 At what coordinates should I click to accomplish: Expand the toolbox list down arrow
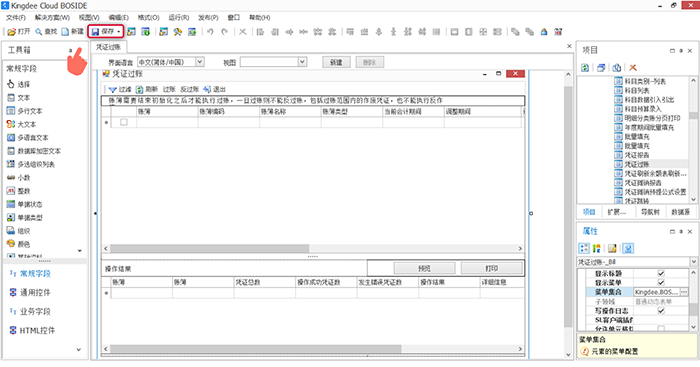[x=80, y=251]
